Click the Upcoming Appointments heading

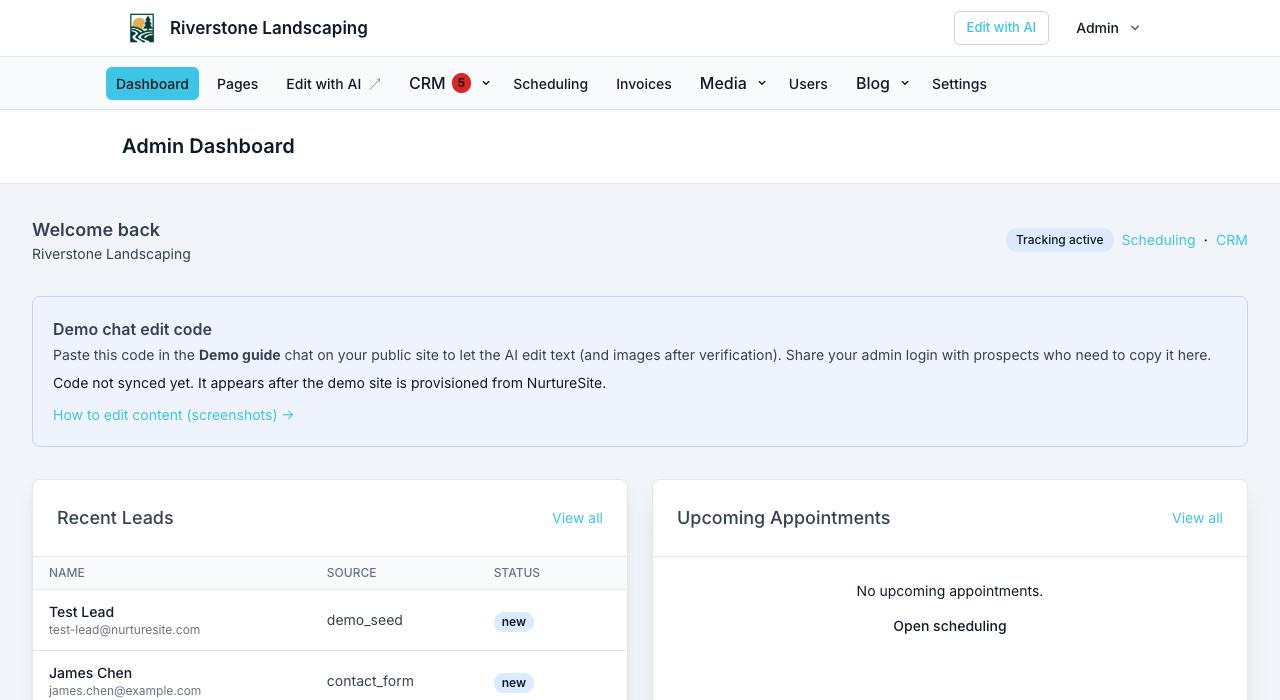pyautogui.click(x=783, y=518)
